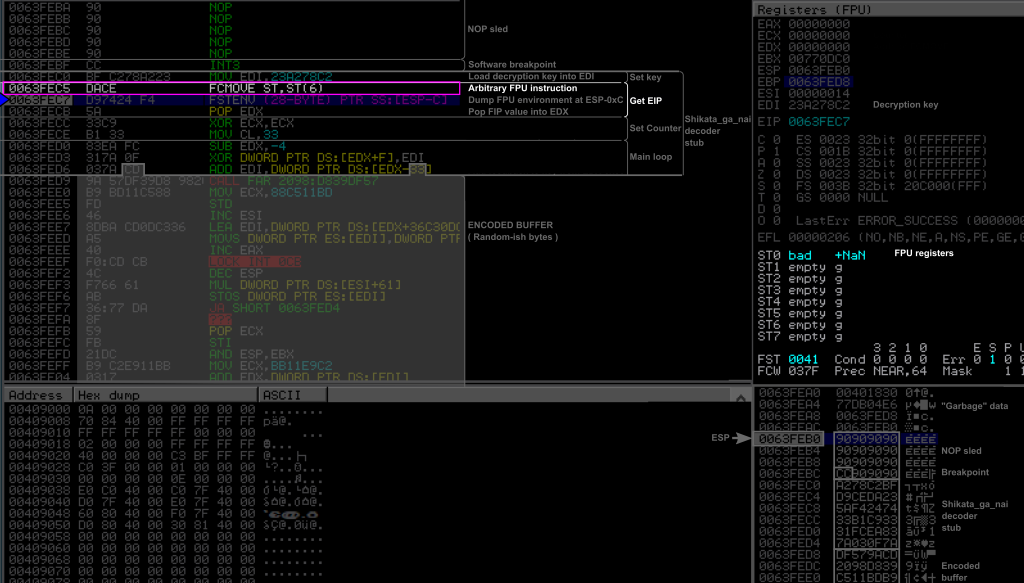Click the EBP register value 0063FED8
1024x583 pixels.
(x=818, y=82)
